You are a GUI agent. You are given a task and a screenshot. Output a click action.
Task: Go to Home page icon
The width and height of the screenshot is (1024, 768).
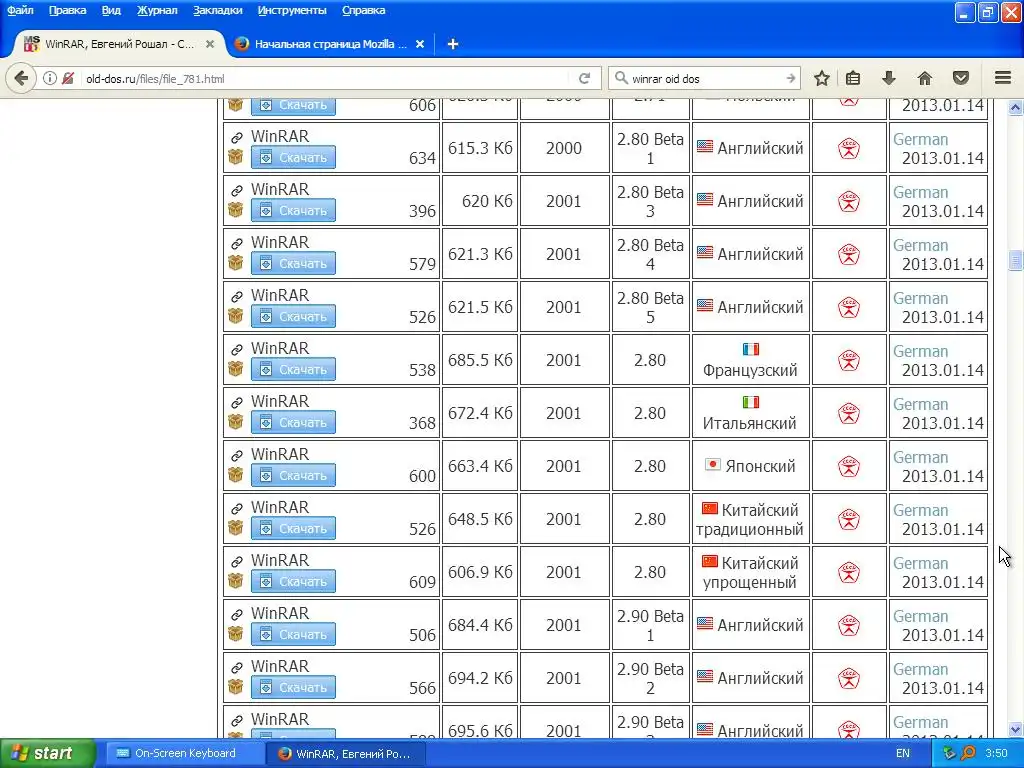coord(925,78)
